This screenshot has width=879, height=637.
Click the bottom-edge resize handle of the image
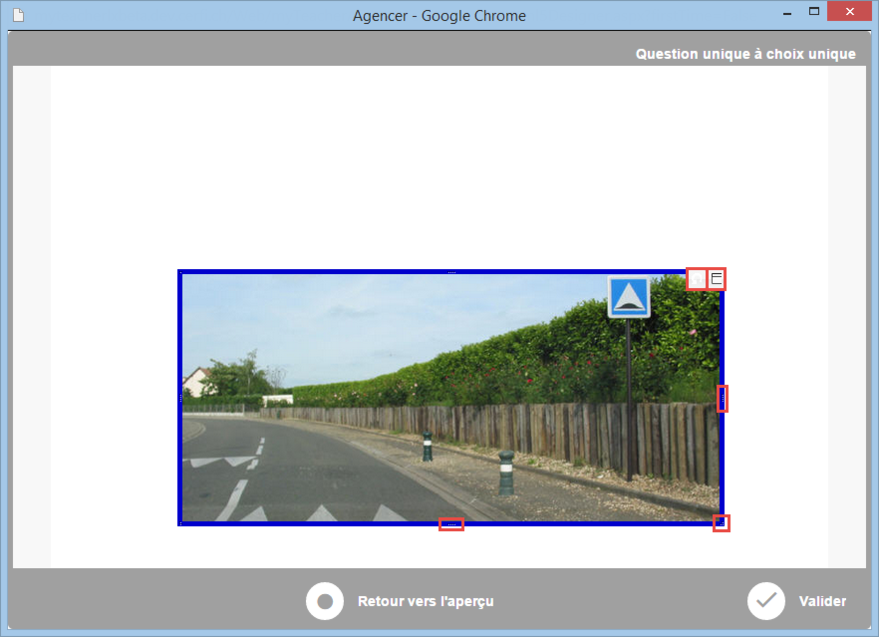click(451, 524)
